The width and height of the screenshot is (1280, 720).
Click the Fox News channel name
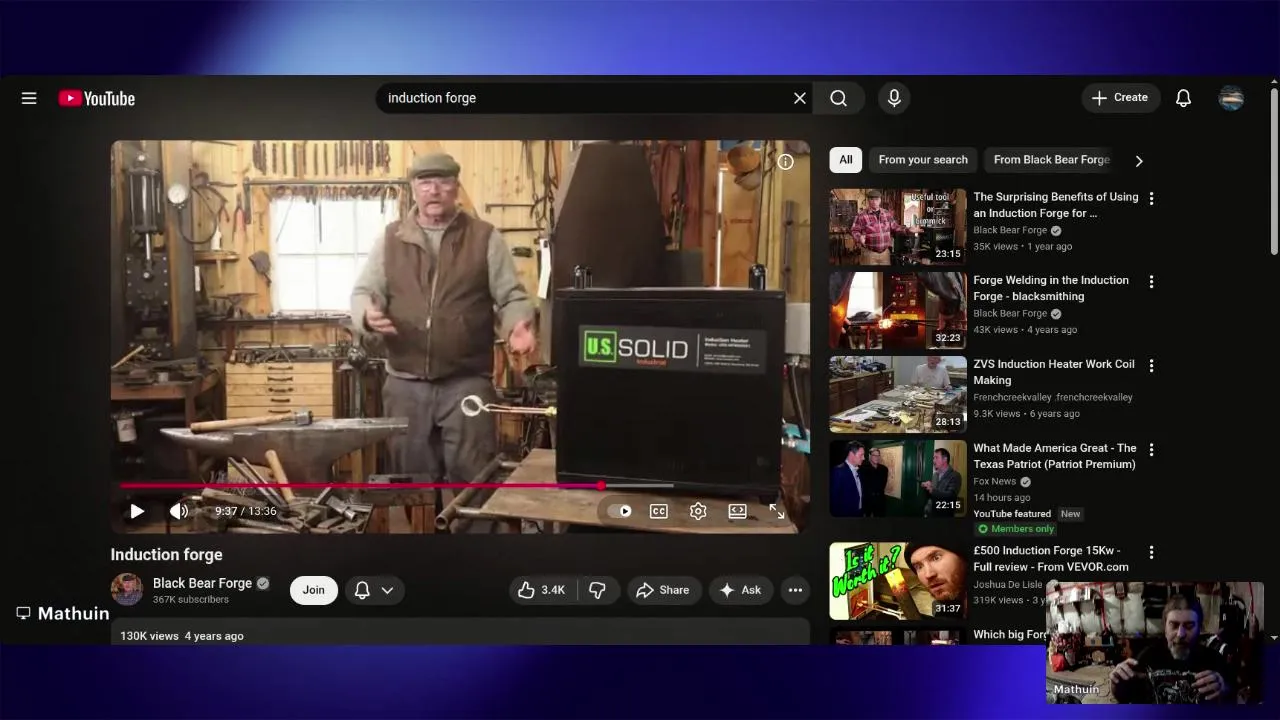[x=995, y=481]
